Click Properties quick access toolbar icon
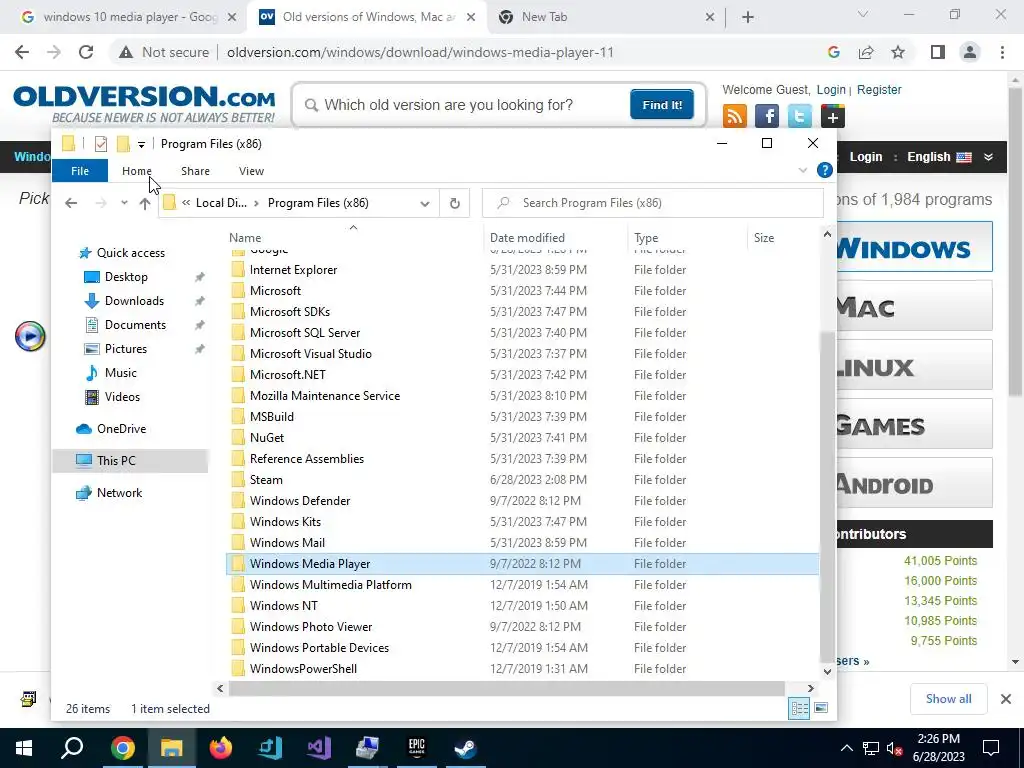This screenshot has width=1024, height=768. tap(101, 144)
